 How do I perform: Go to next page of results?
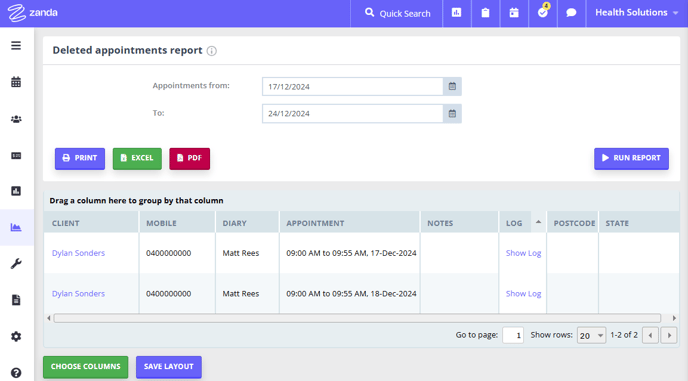point(669,335)
